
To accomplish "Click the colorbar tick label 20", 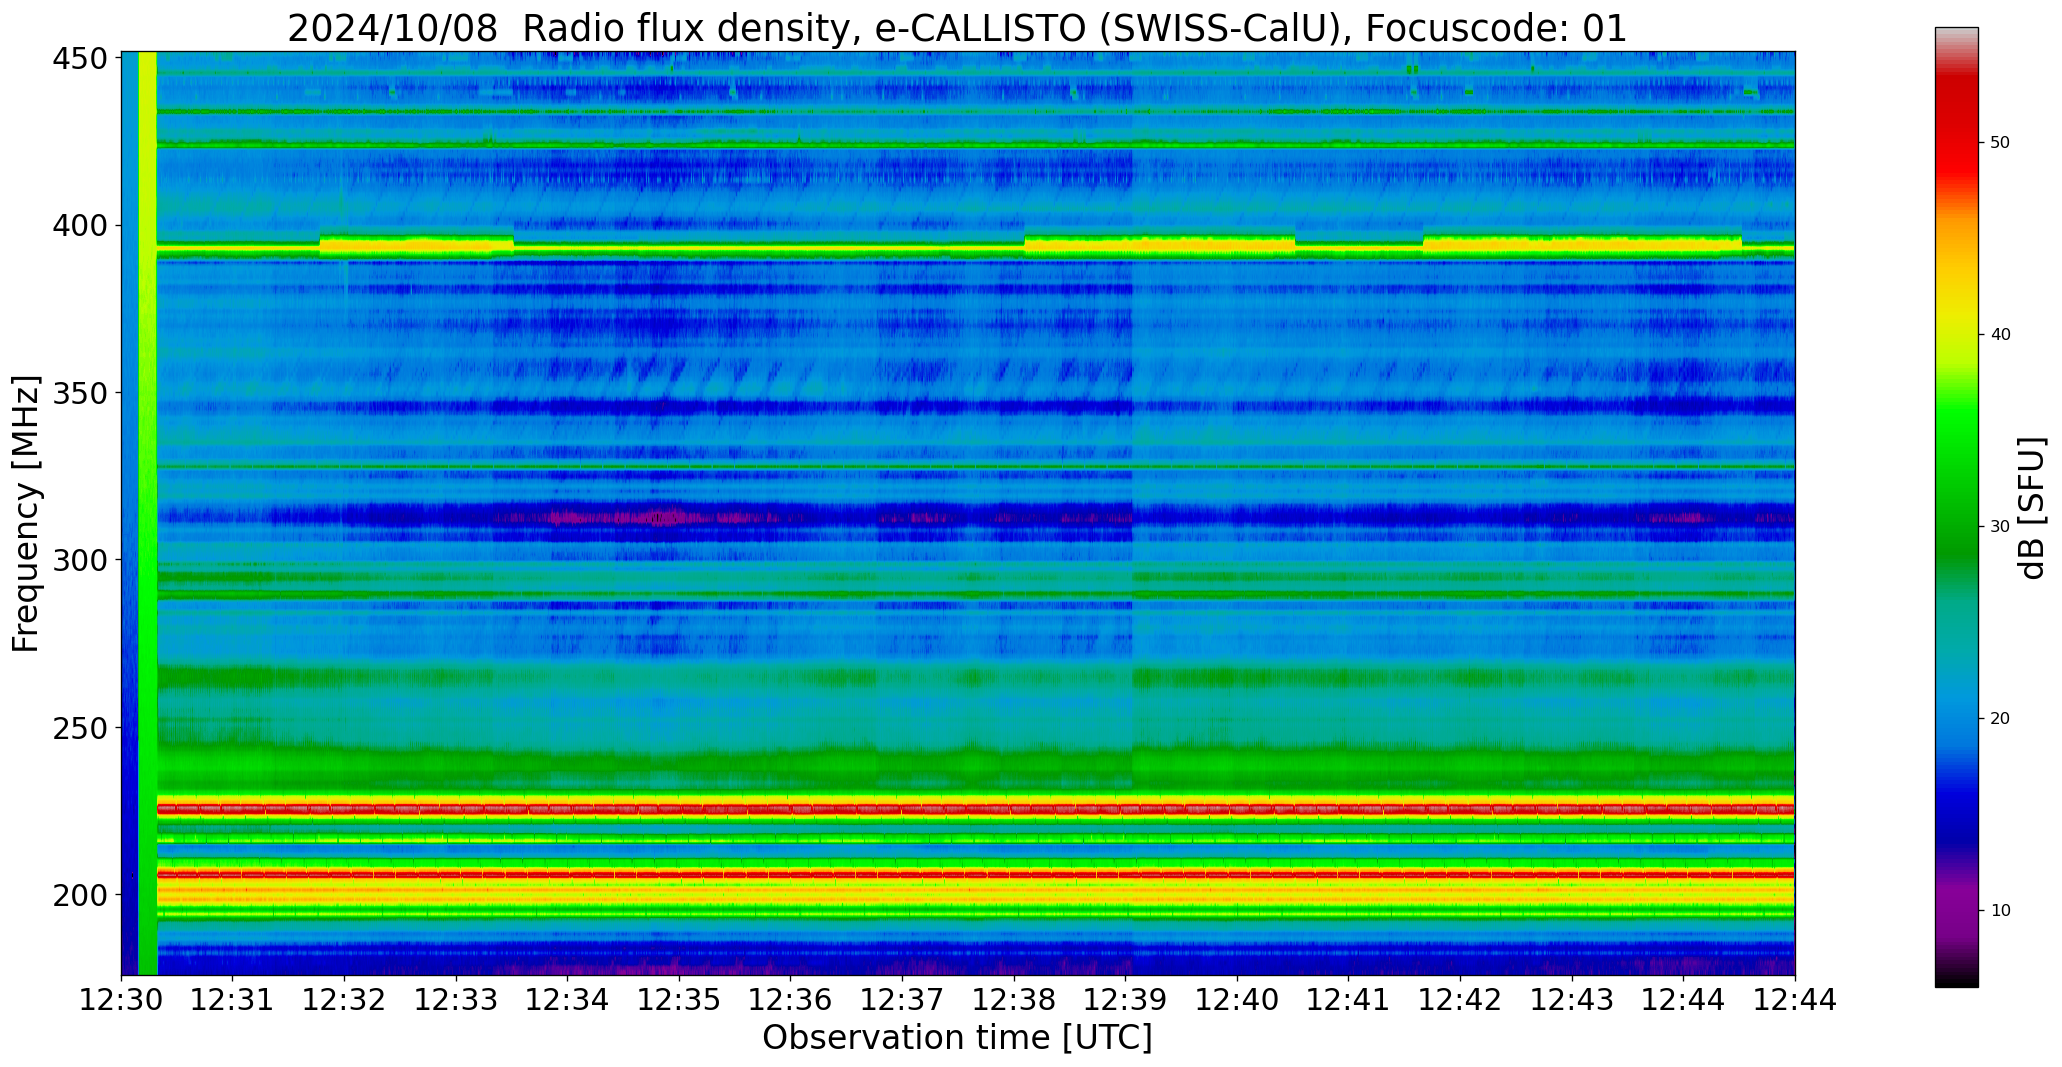I will click(x=2000, y=719).
